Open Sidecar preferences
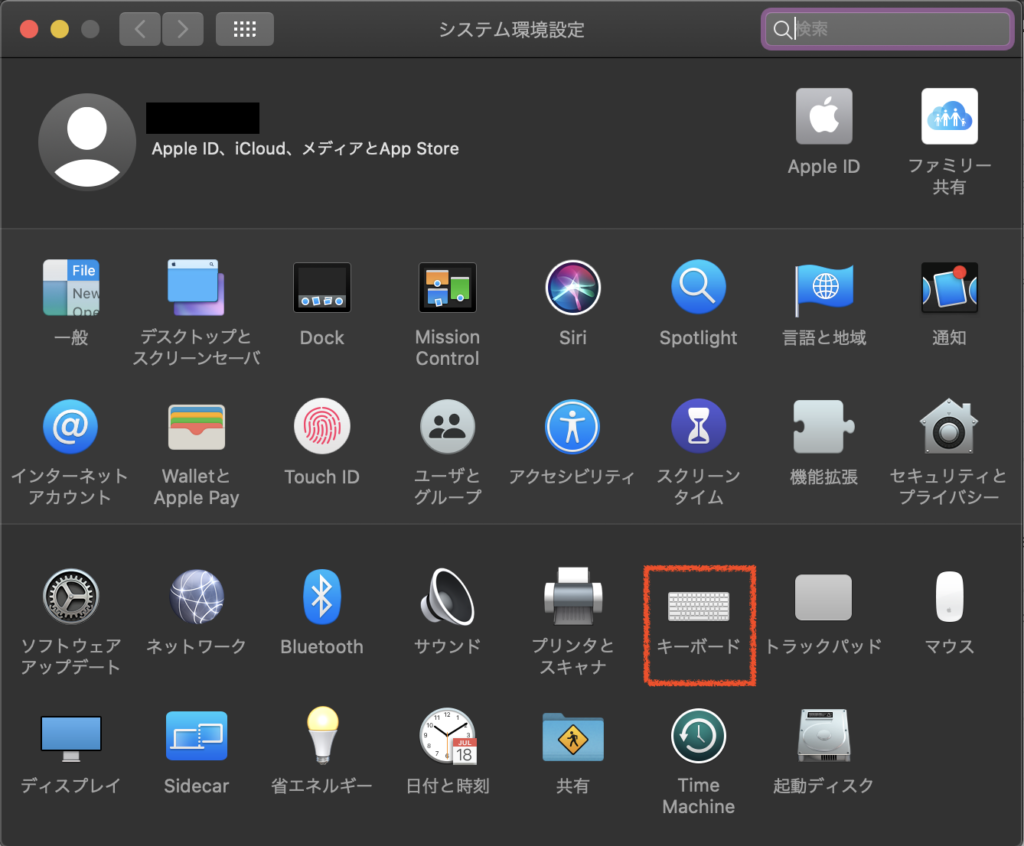This screenshot has width=1024, height=846. coord(197,736)
